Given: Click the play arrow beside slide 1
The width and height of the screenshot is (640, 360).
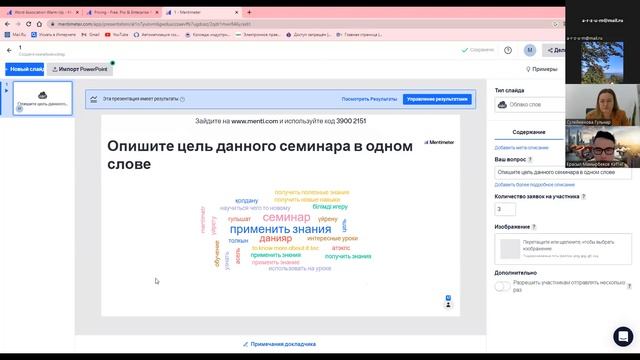Looking at the screenshot, I should tap(7, 91).
